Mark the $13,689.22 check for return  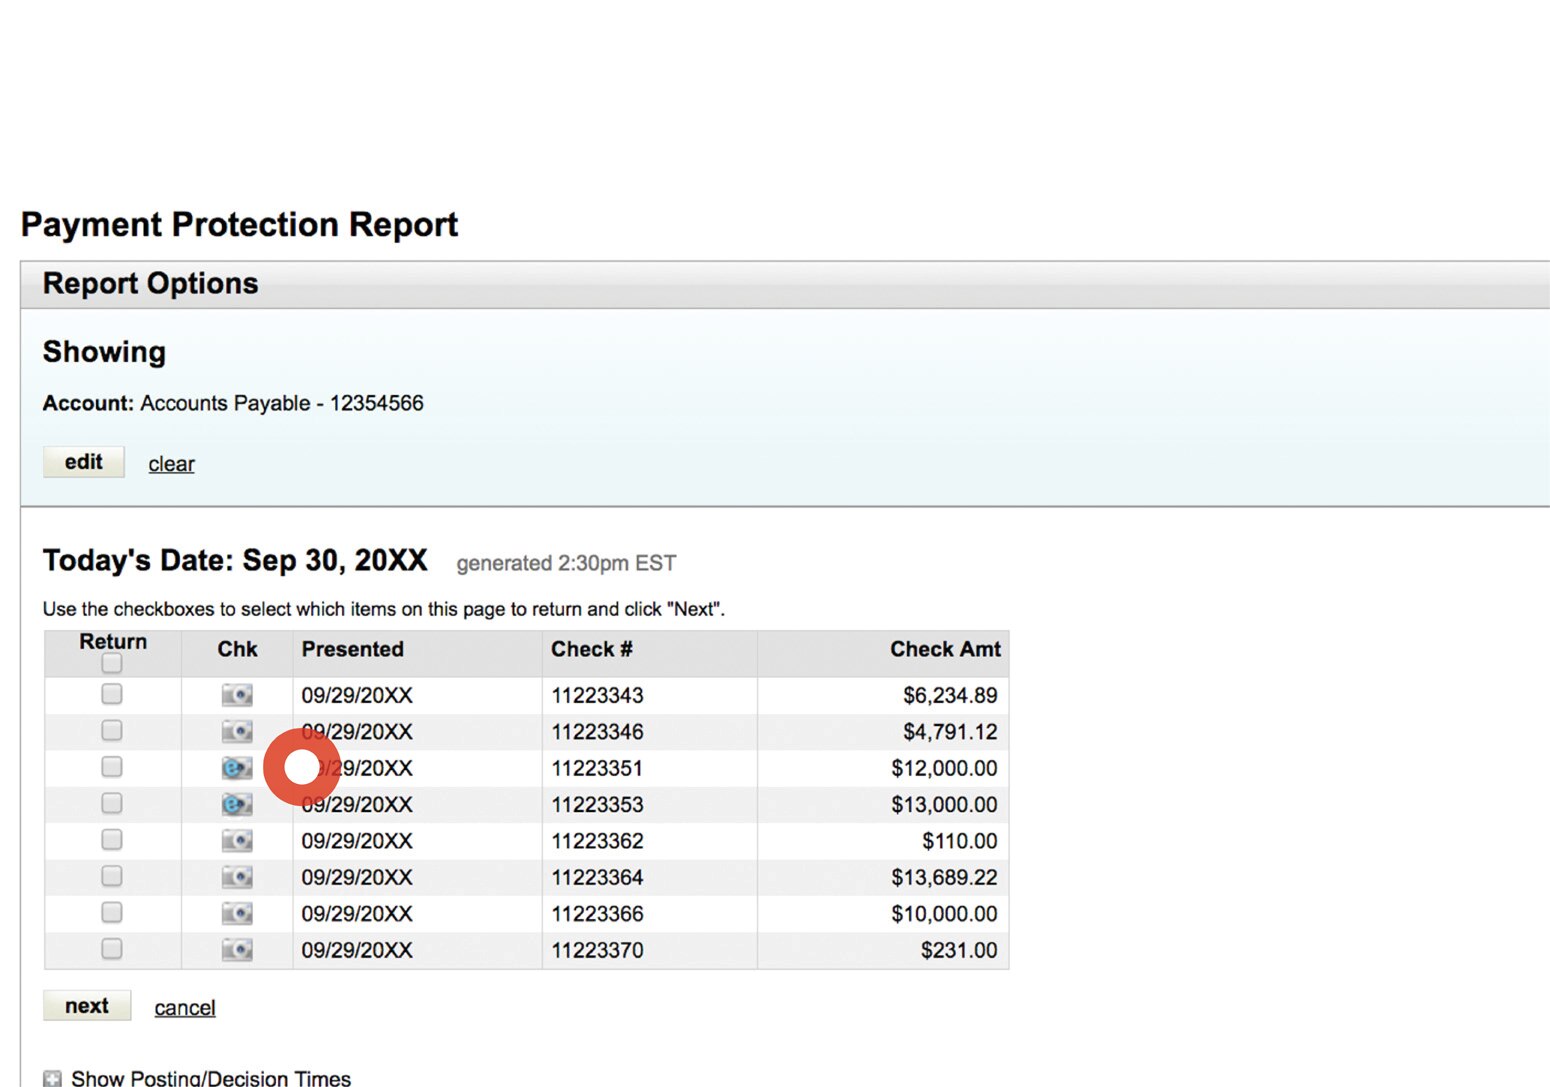[x=111, y=876]
